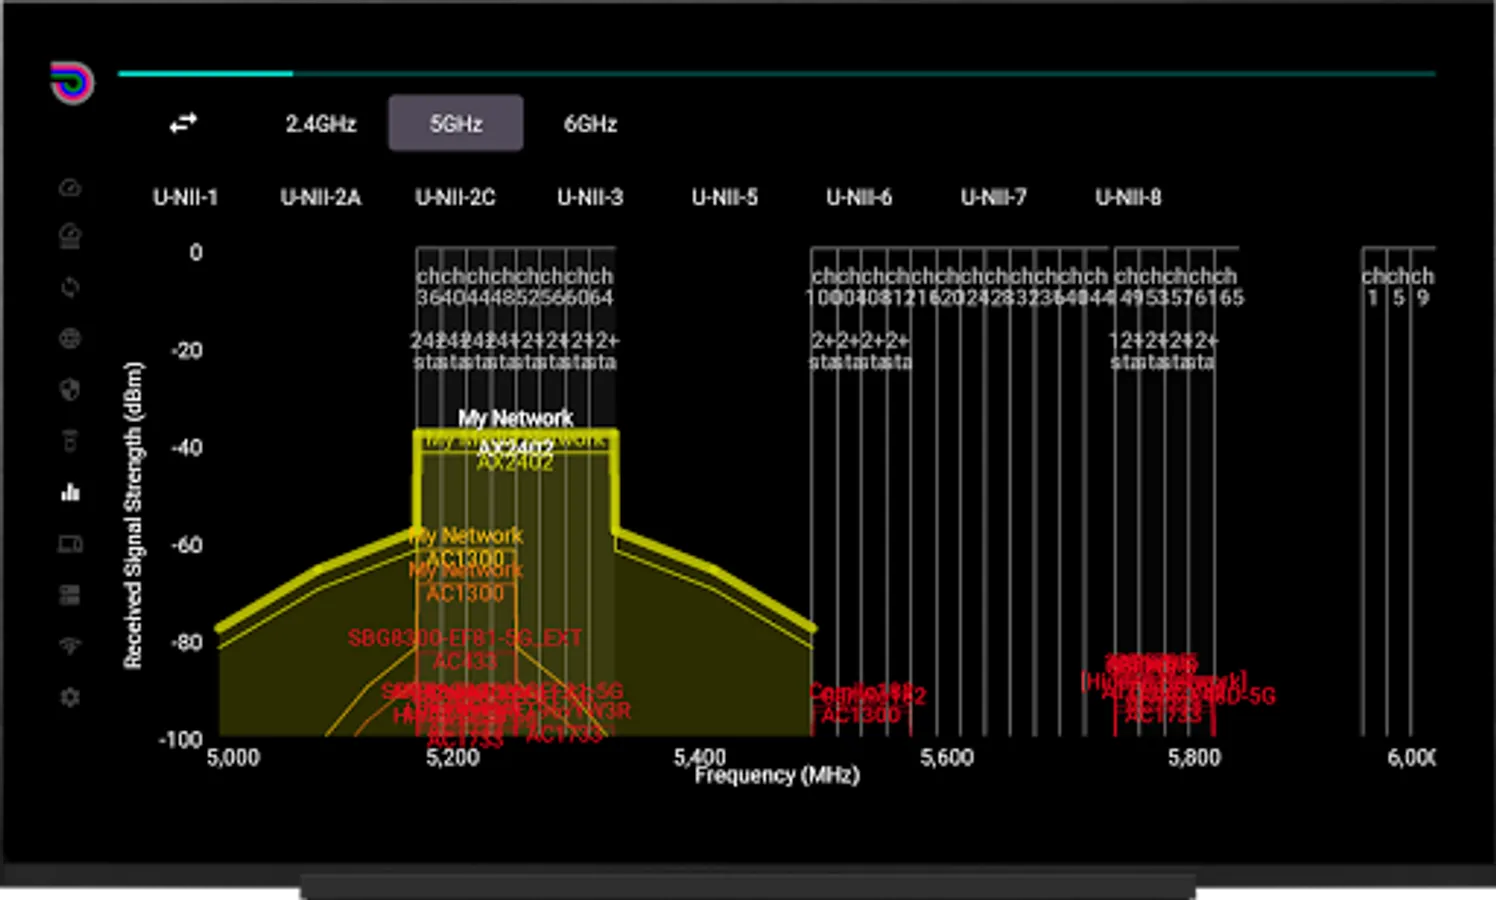Click the colorful app logo icon
The width and height of the screenshot is (1496, 900).
tap(72, 83)
